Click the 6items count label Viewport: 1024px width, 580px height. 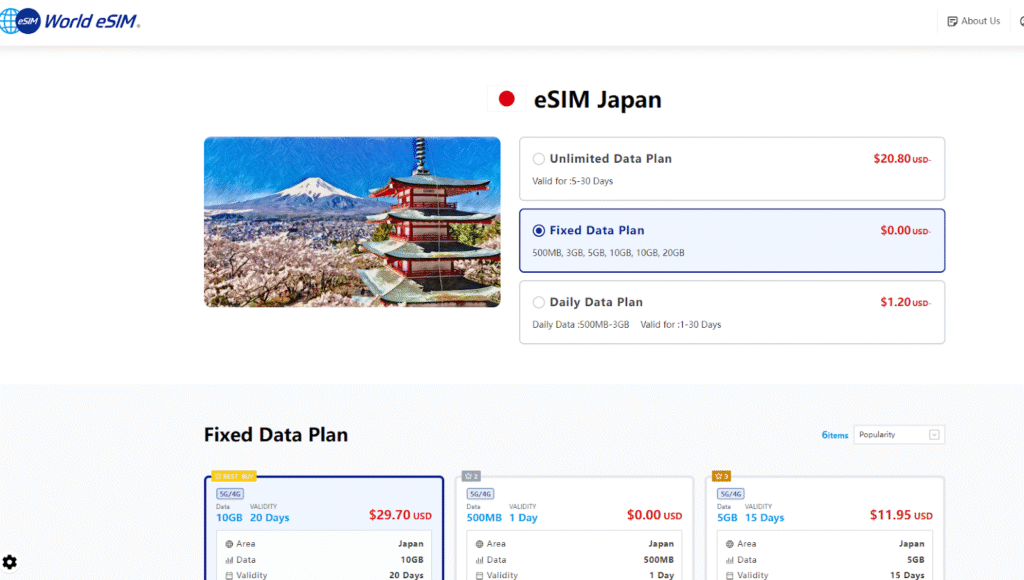(835, 435)
